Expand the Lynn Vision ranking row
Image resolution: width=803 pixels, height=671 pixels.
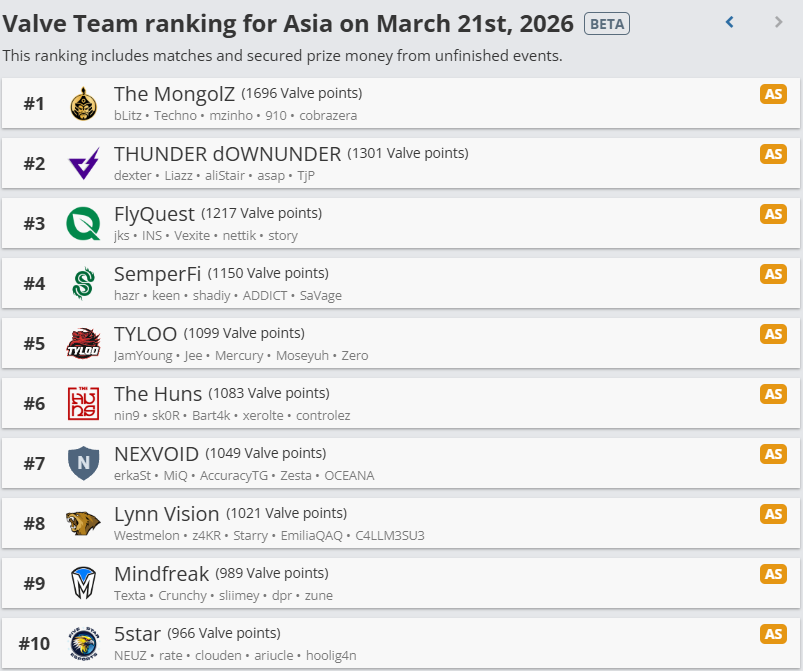[550, 523]
